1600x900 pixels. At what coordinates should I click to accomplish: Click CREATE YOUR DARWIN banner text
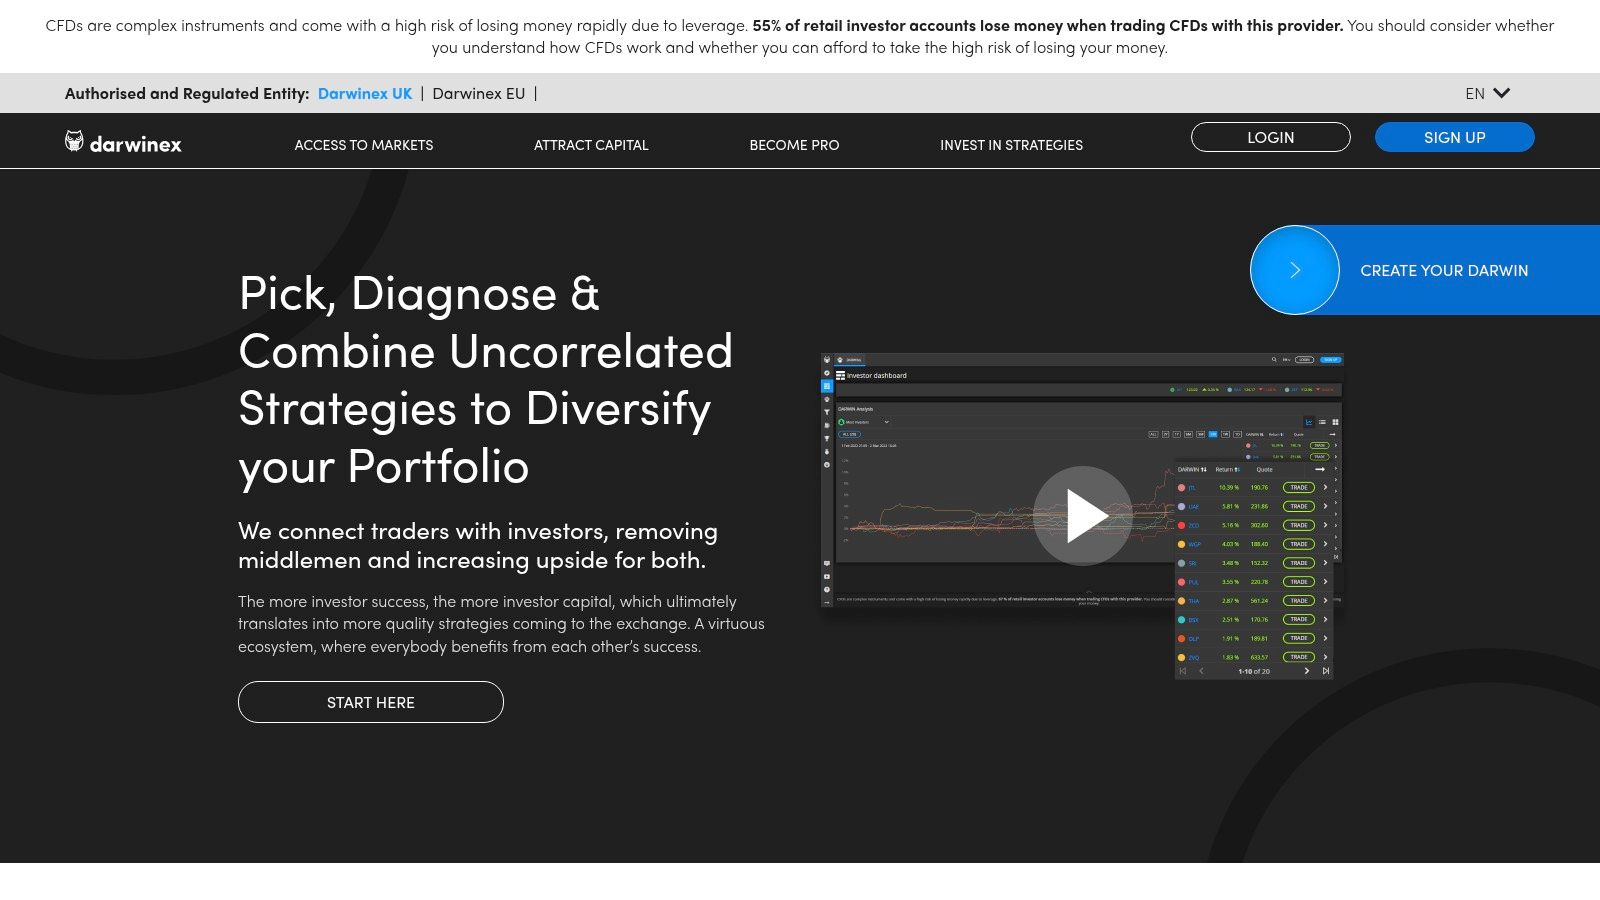click(1444, 271)
